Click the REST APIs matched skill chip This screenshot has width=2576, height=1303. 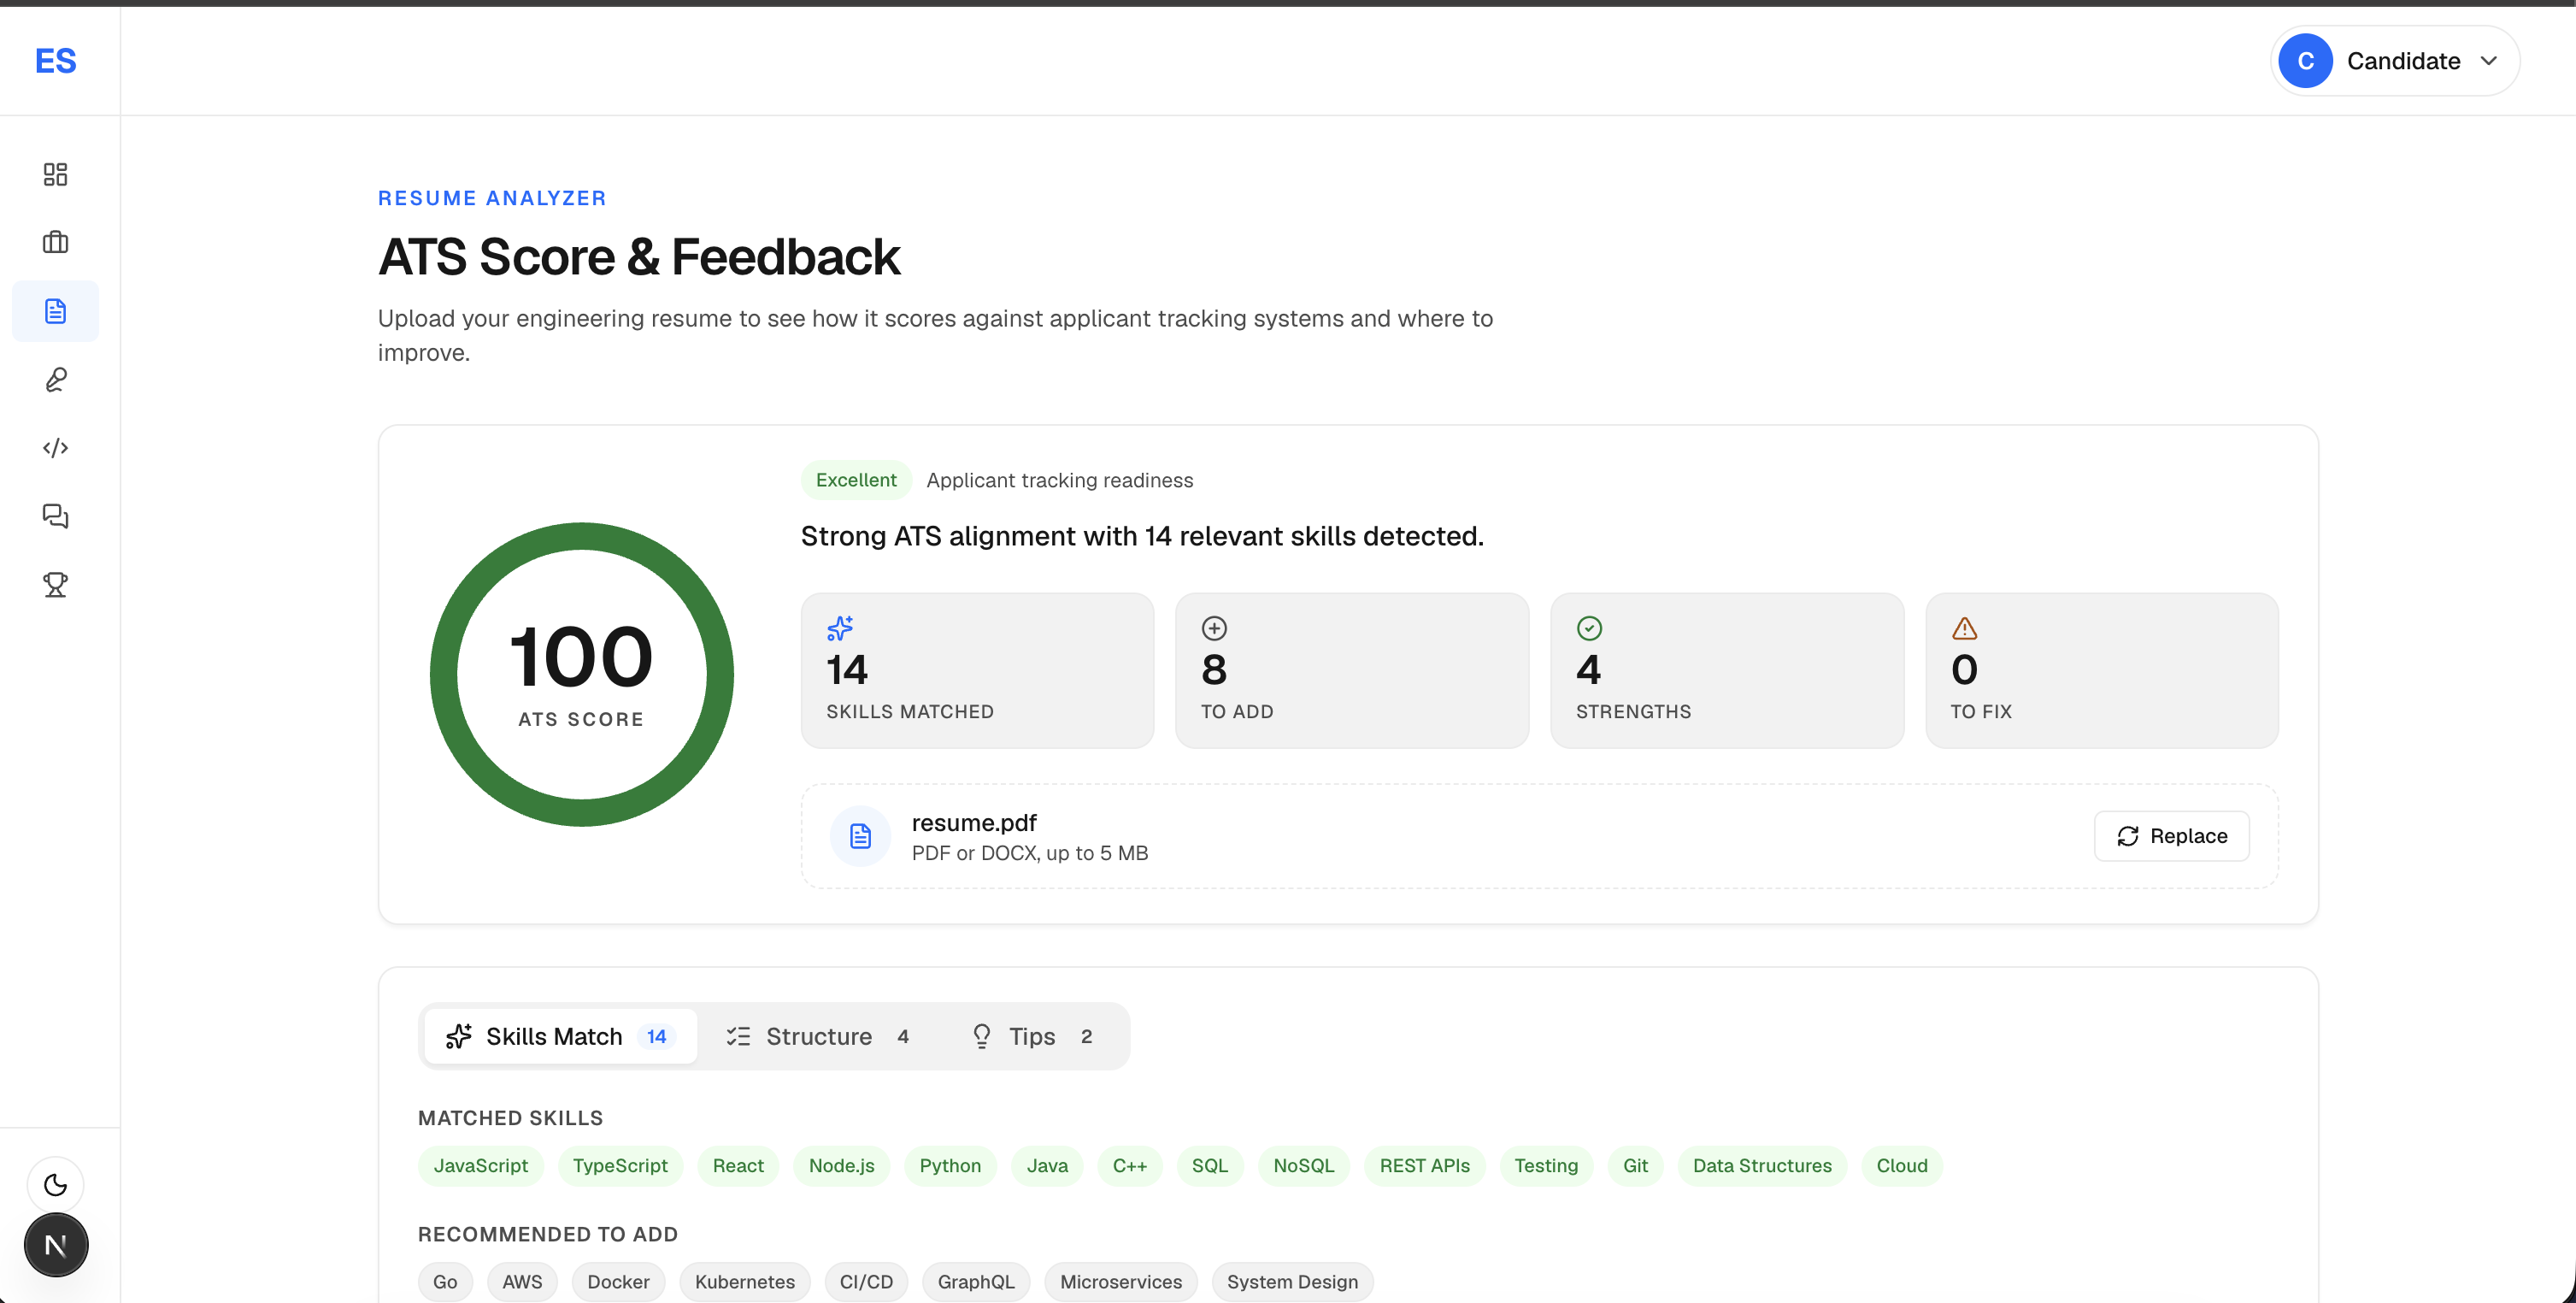point(1425,1166)
